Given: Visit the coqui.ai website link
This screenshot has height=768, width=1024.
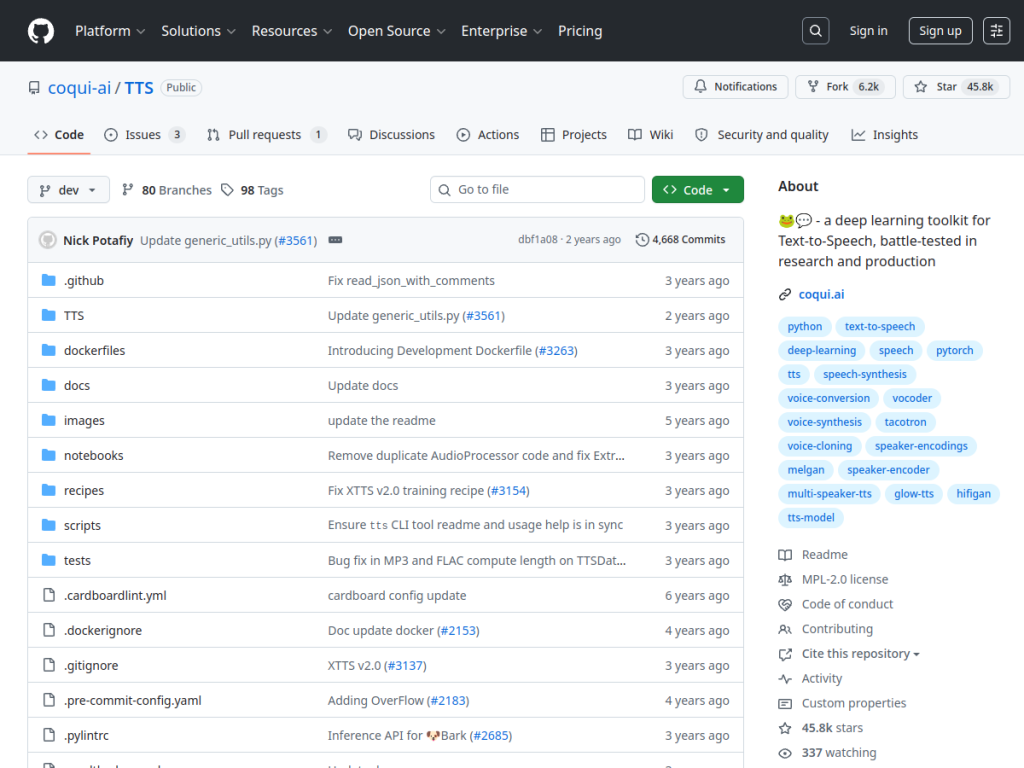Looking at the screenshot, I should point(821,295).
